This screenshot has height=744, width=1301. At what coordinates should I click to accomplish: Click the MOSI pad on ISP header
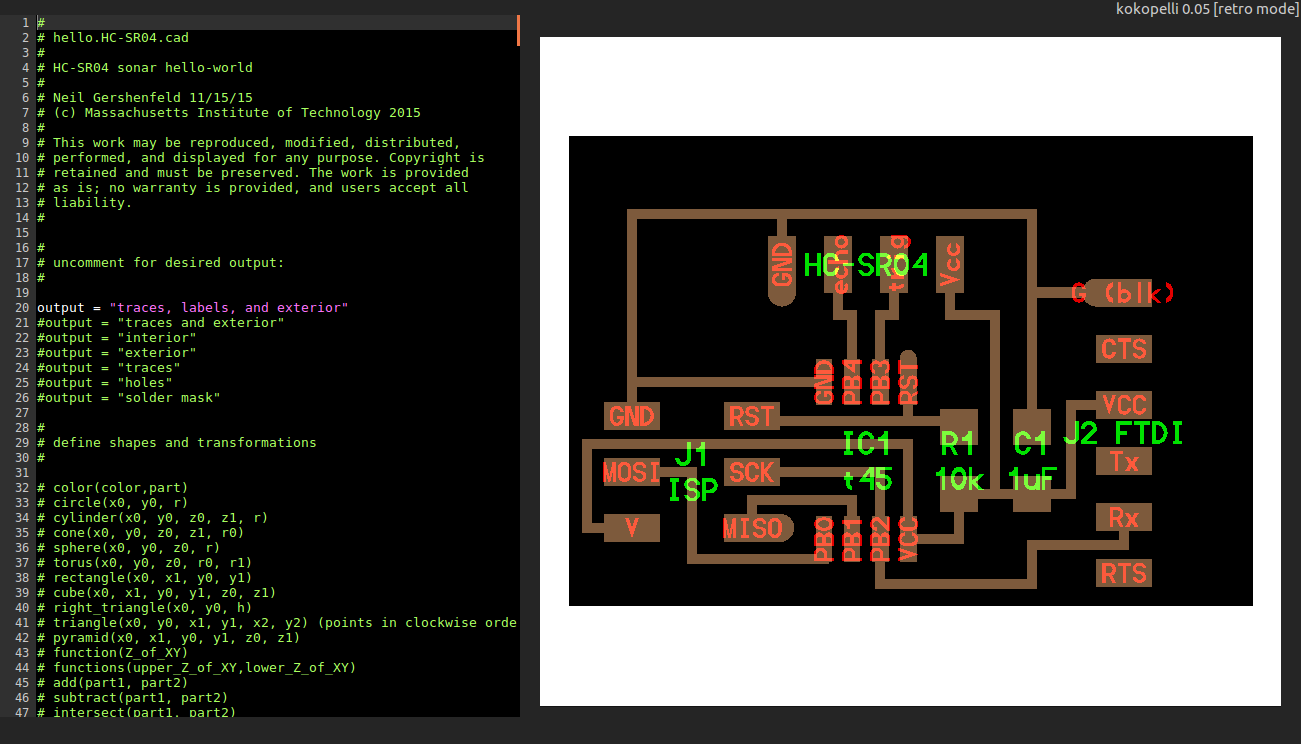point(632,471)
